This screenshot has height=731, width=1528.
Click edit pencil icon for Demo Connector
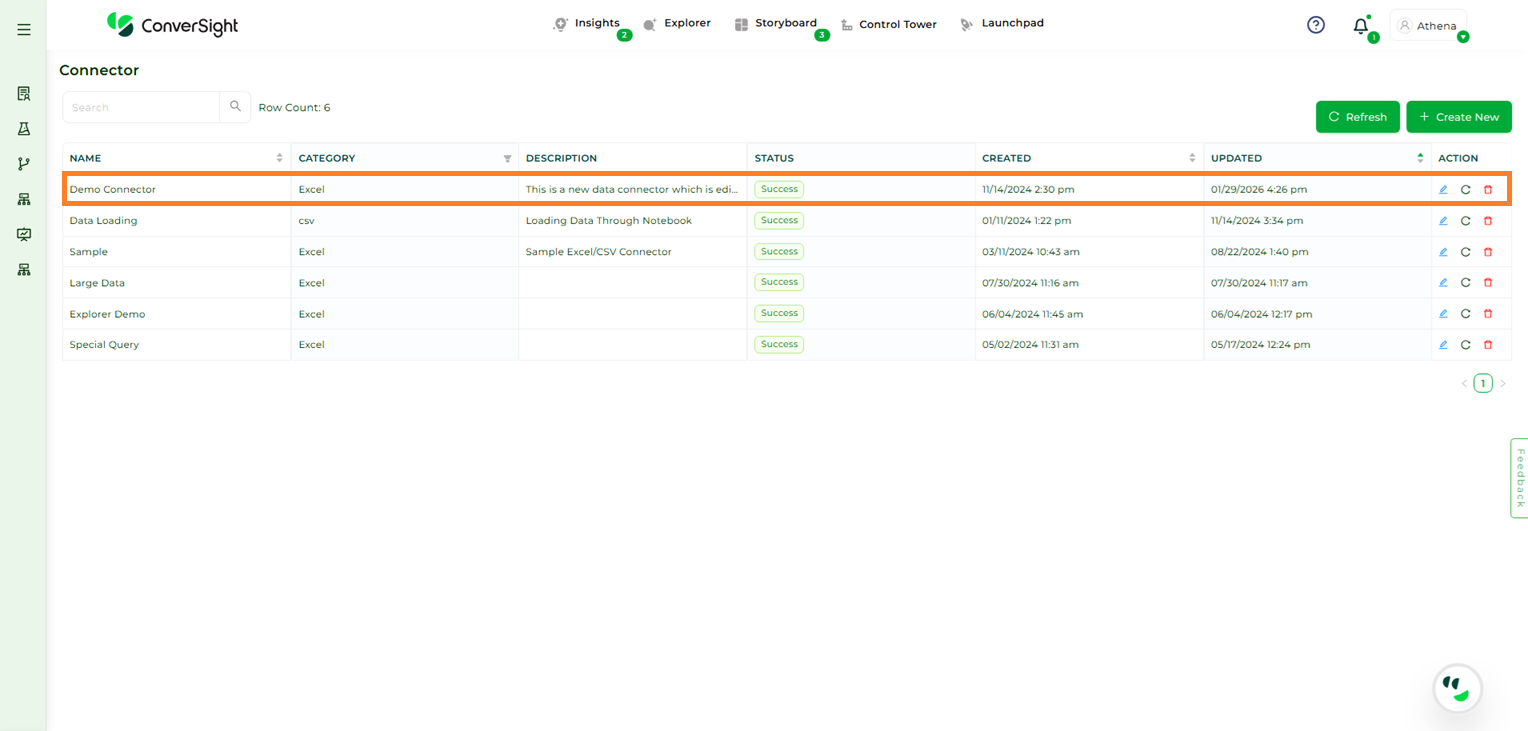pos(1443,190)
